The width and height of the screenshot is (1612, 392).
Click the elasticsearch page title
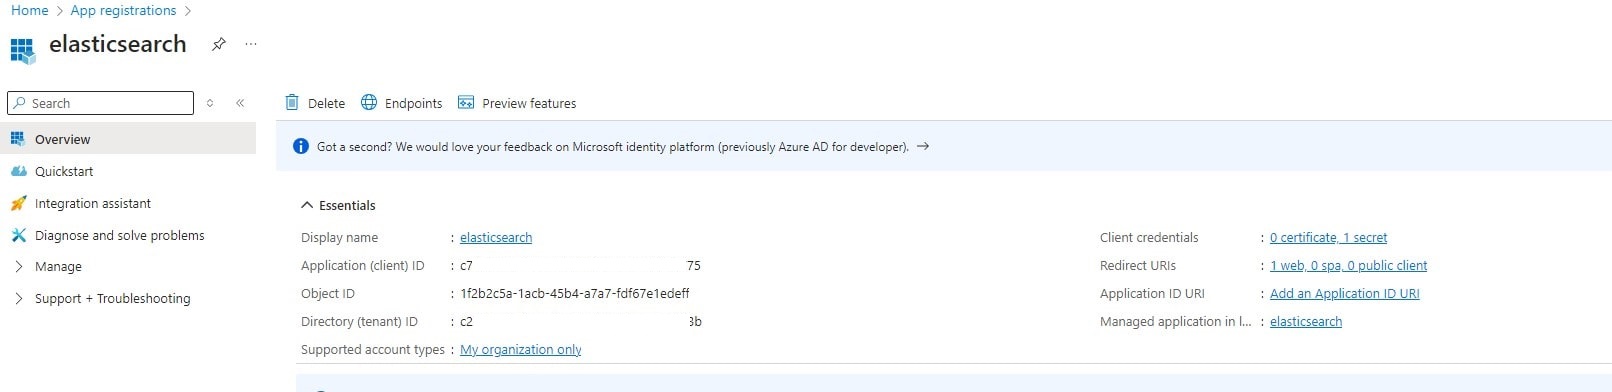(x=118, y=44)
